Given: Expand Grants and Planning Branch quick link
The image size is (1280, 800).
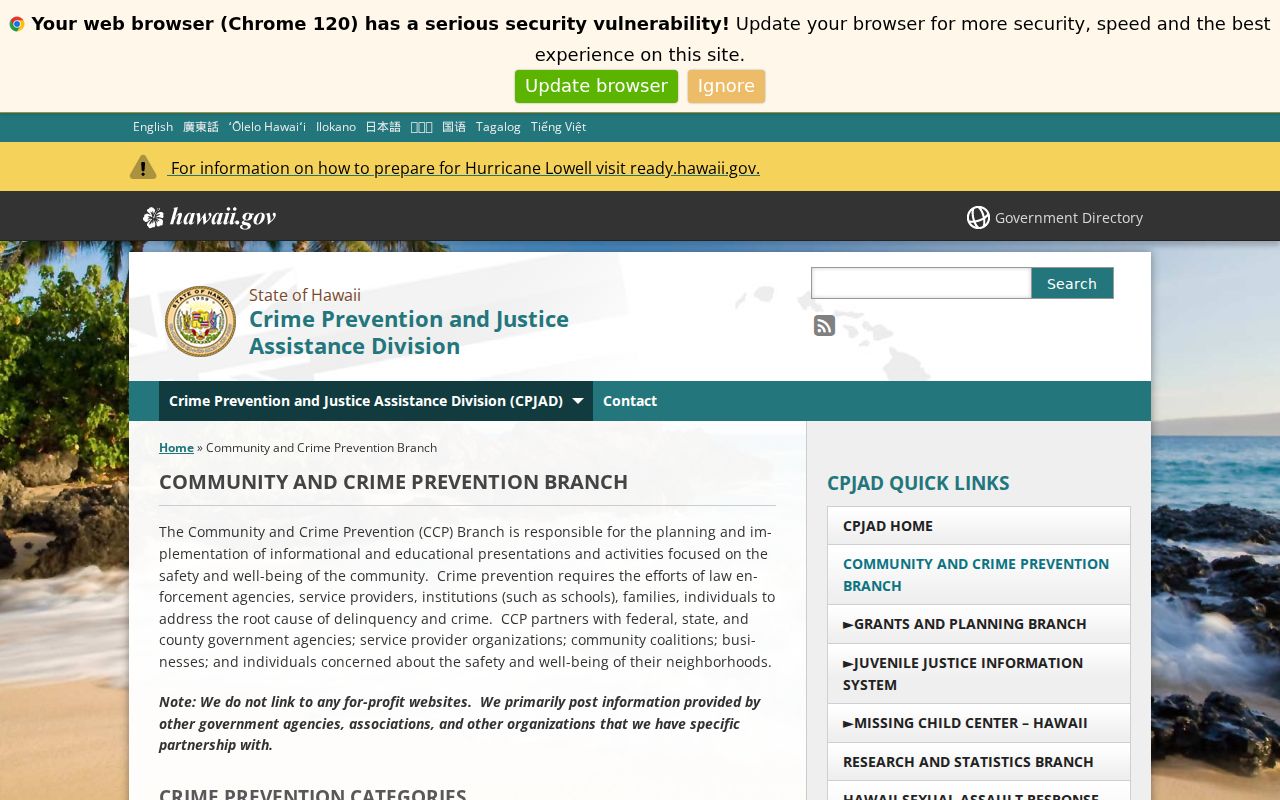Looking at the screenshot, I should point(978,624).
